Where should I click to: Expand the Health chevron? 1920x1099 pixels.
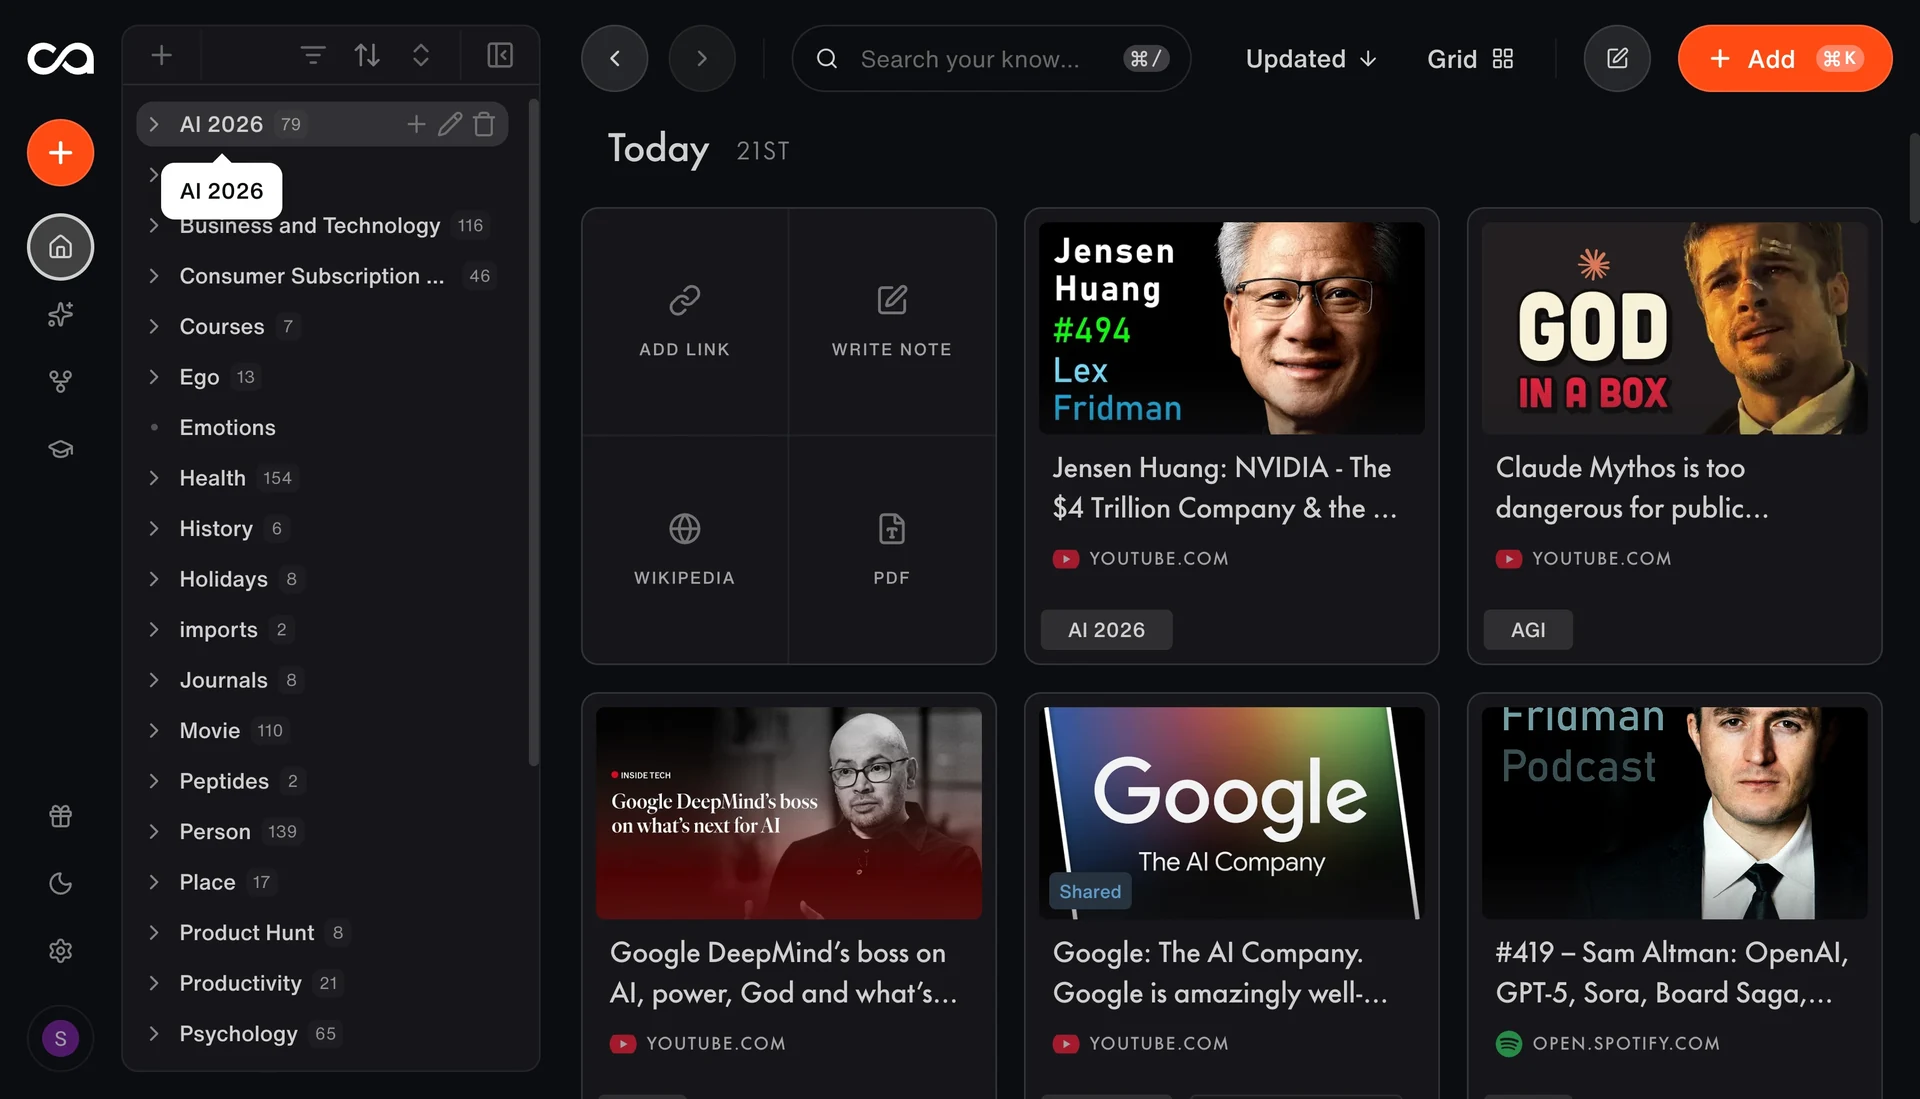point(154,478)
